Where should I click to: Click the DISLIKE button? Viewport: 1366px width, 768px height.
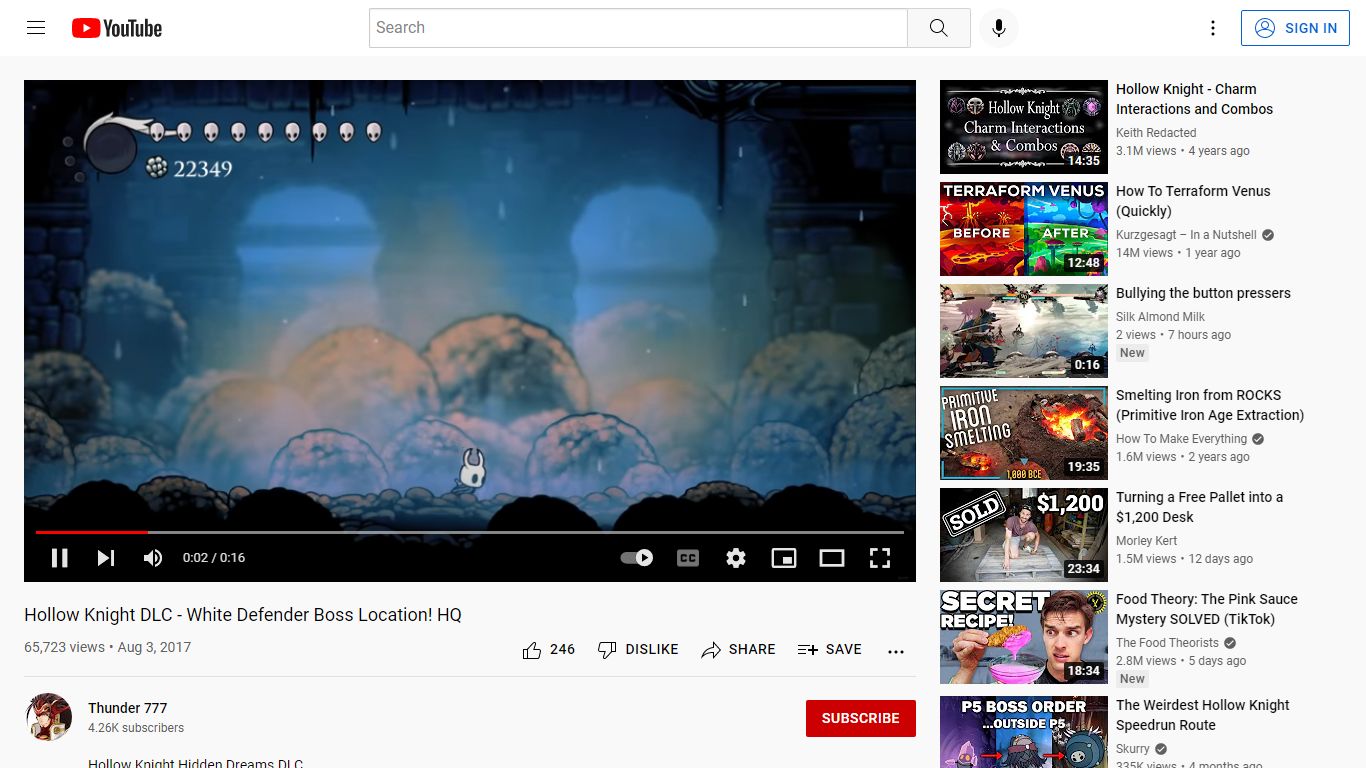[638, 650]
